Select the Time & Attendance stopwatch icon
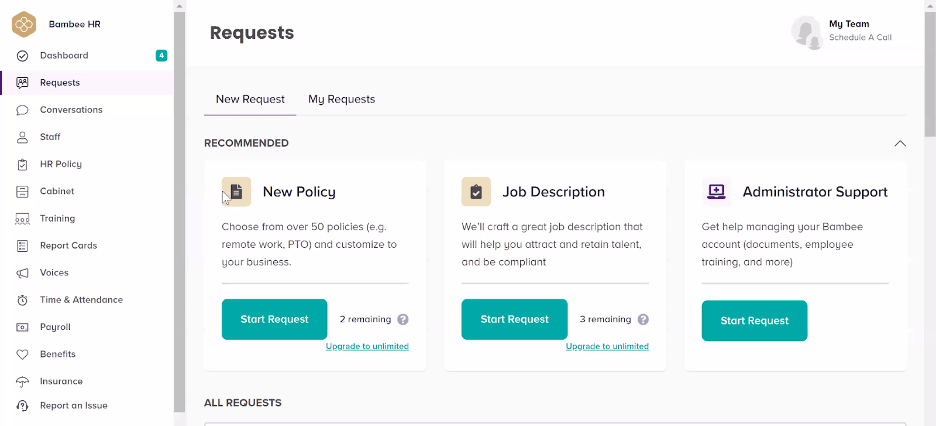Screen dimensions: 936x426 (x=22, y=300)
